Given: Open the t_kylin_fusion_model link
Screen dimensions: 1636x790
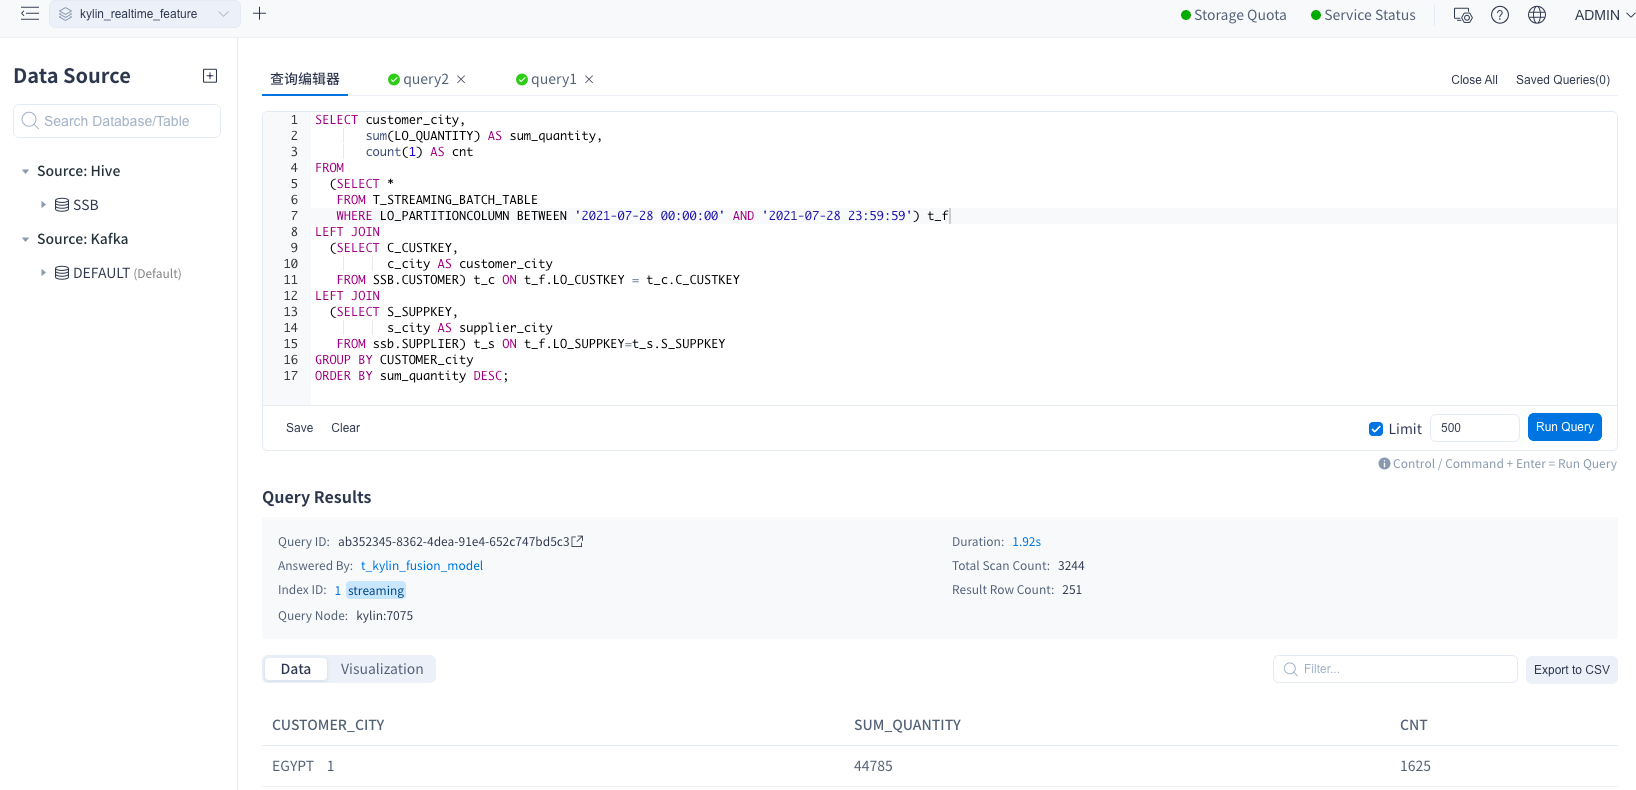Looking at the screenshot, I should point(421,566).
